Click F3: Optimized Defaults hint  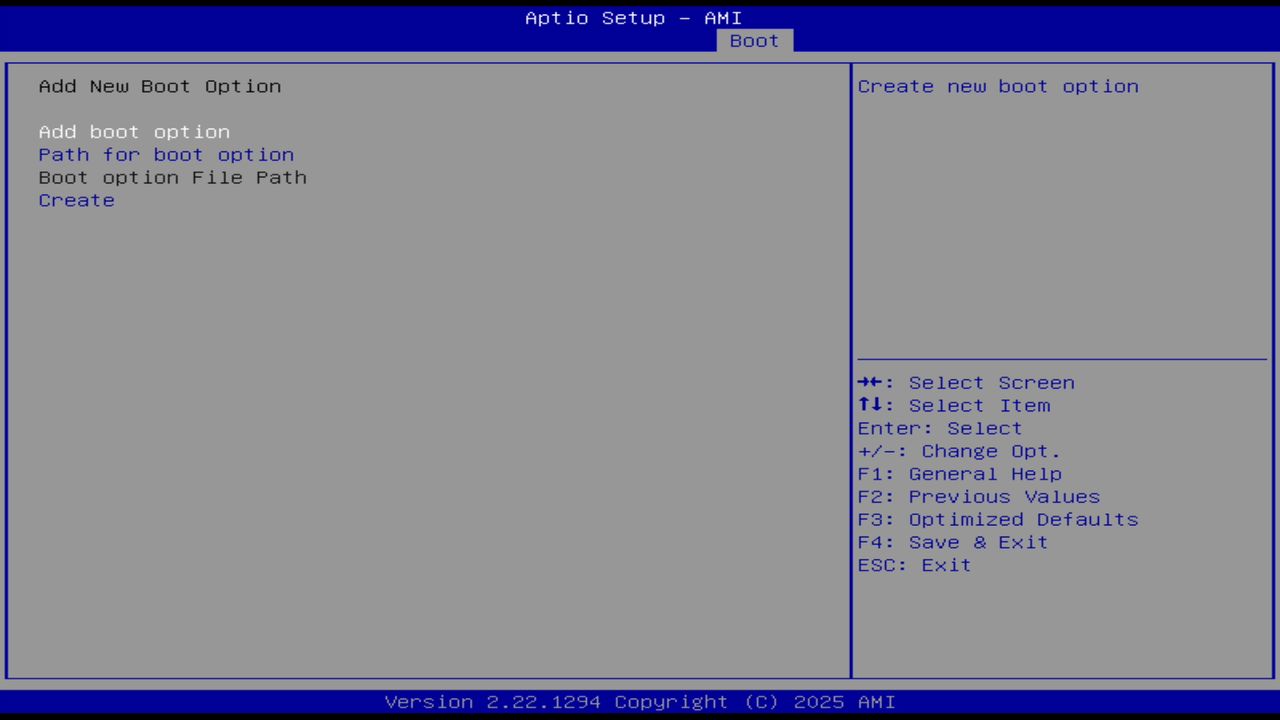(x=997, y=519)
